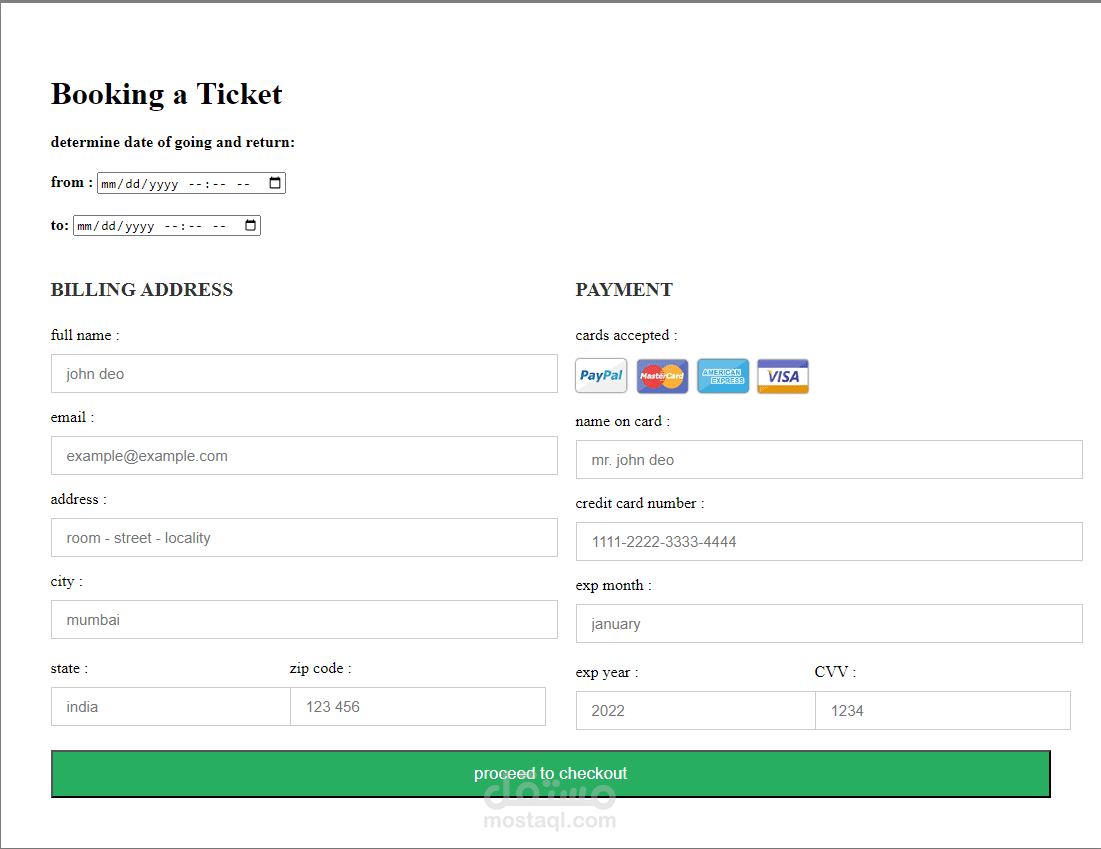Image resolution: width=1101 pixels, height=849 pixels.
Task: Open the calendar picker for the from date
Action: (x=273, y=182)
